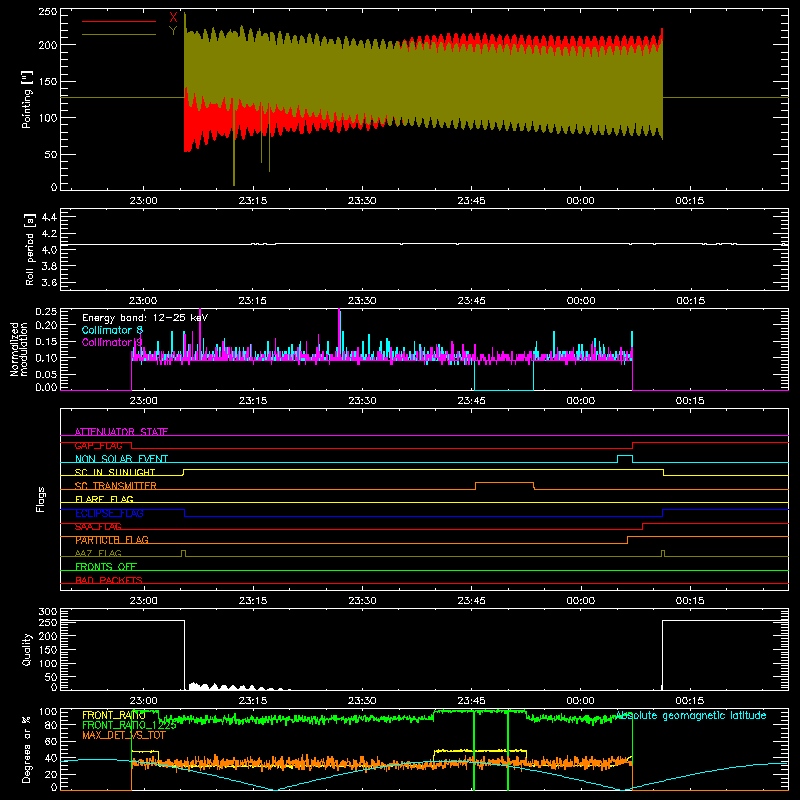Screen dimensions: 800x800
Task: Select the red X legend line sample
Action: [x=119, y=21]
